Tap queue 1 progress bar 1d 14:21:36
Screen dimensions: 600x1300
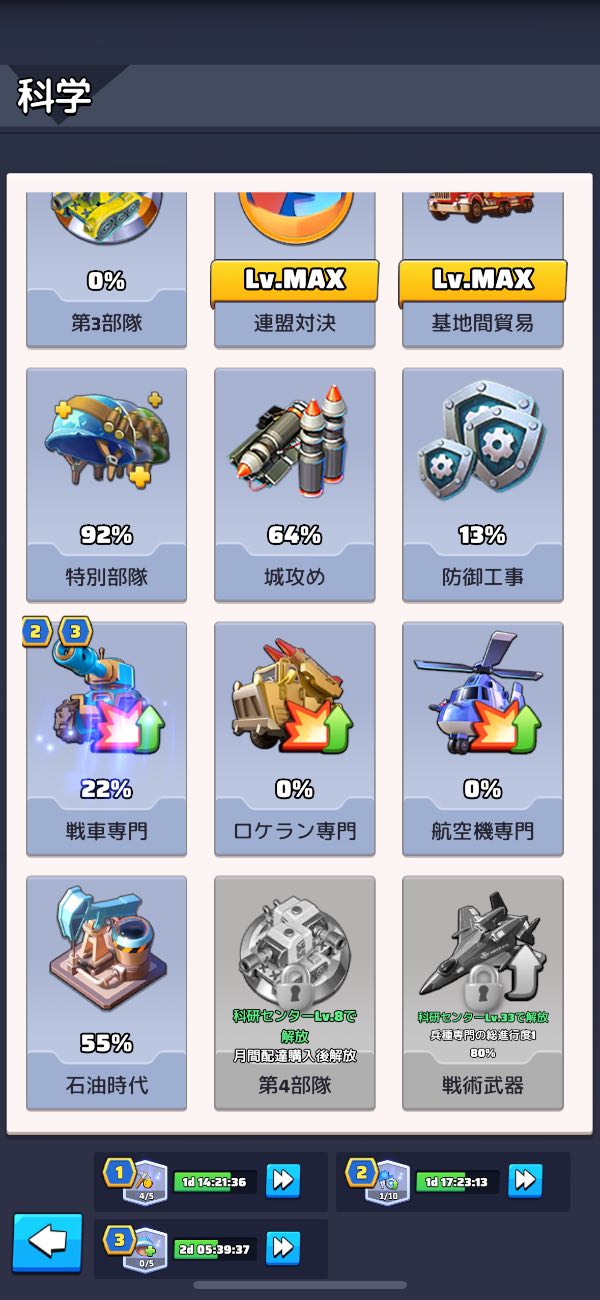point(214,1182)
